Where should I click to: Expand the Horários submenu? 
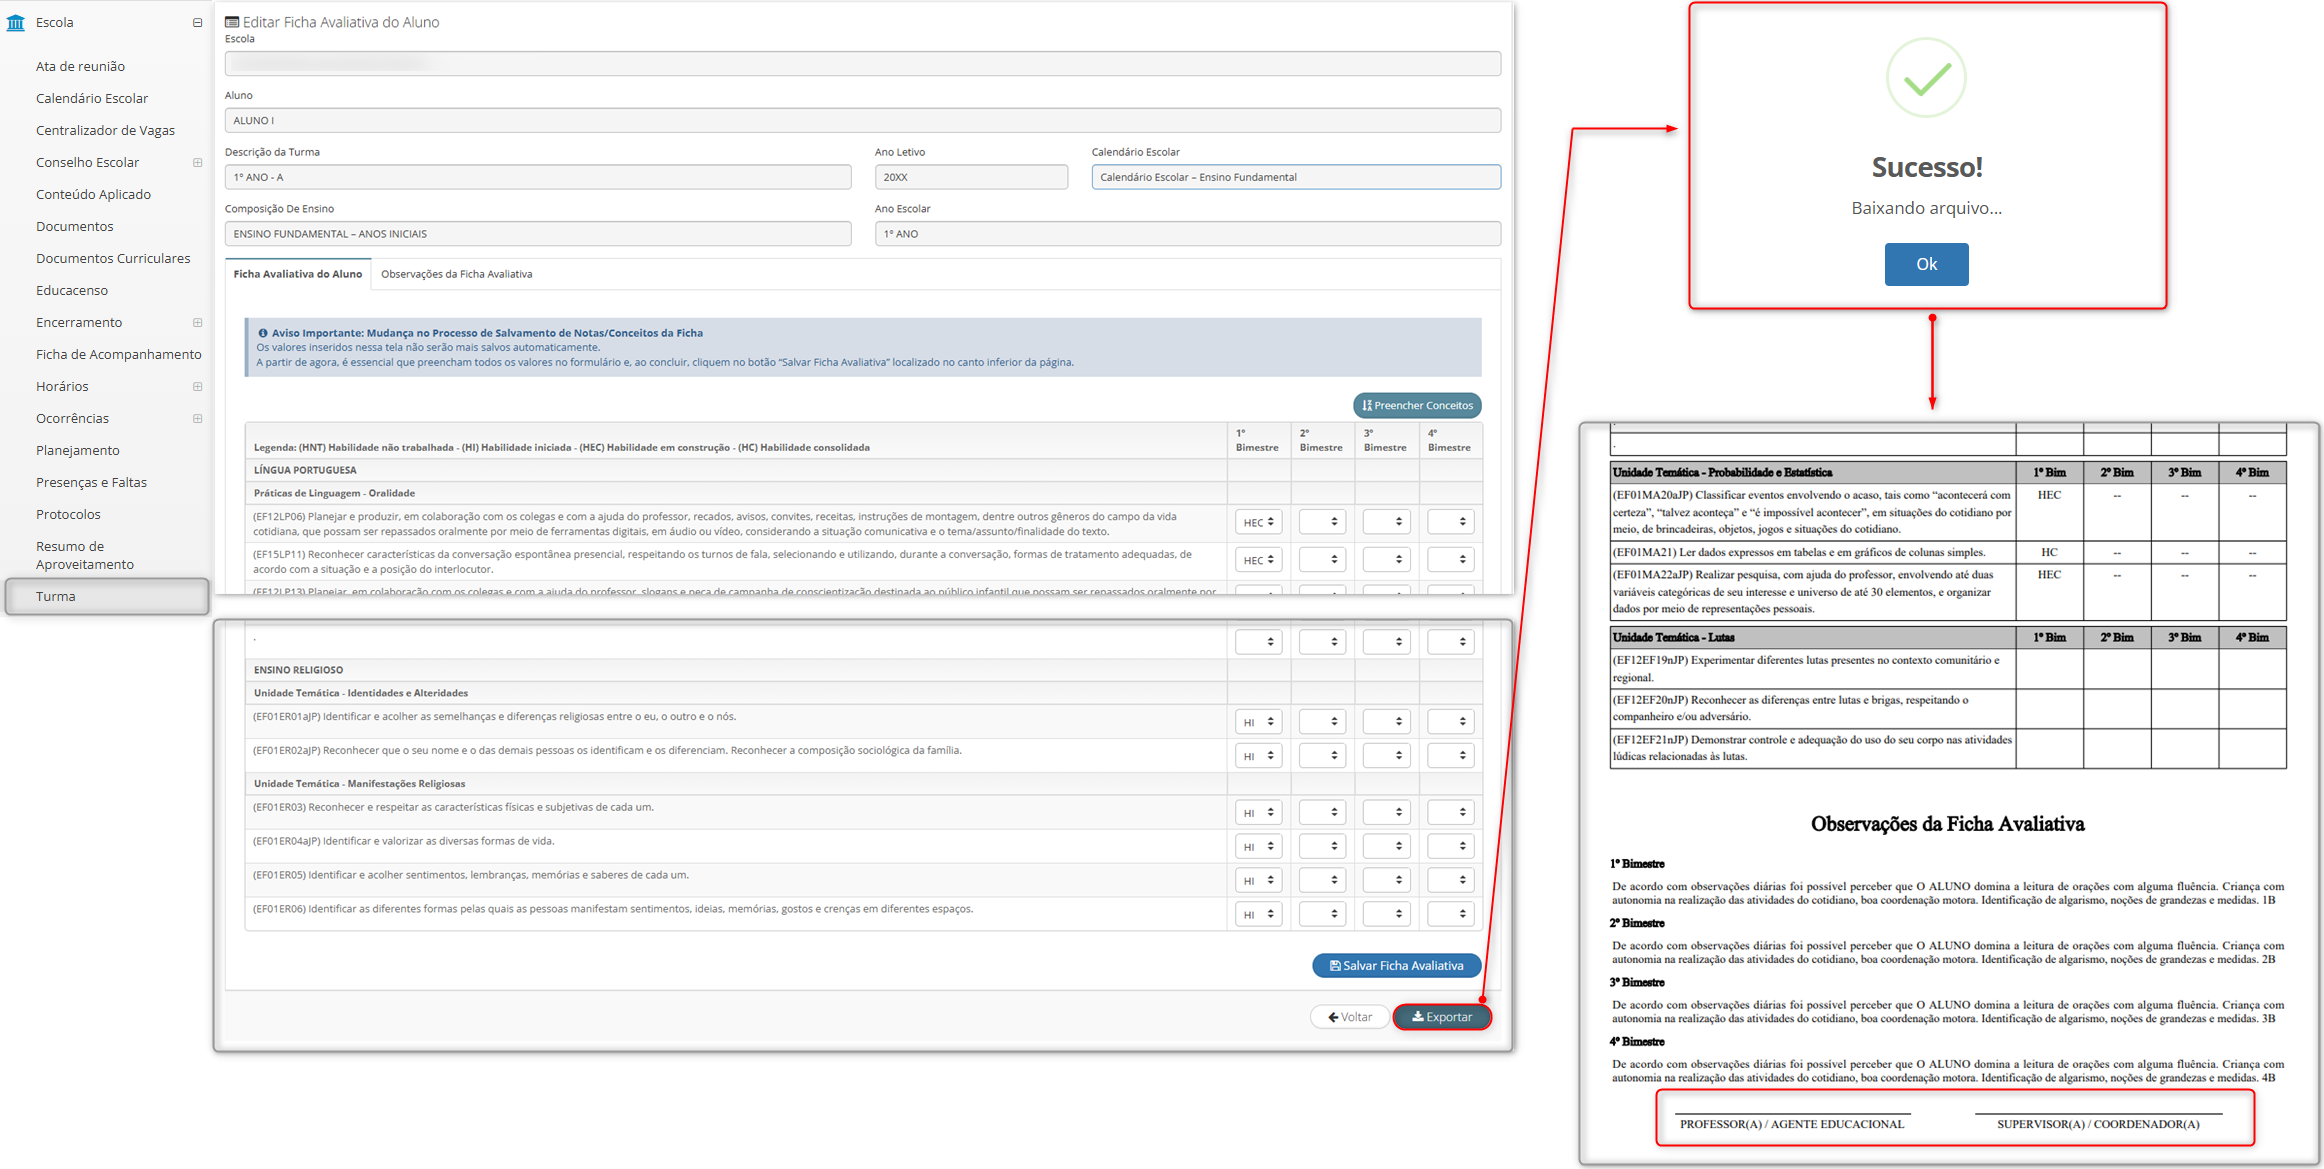click(197, 386)
